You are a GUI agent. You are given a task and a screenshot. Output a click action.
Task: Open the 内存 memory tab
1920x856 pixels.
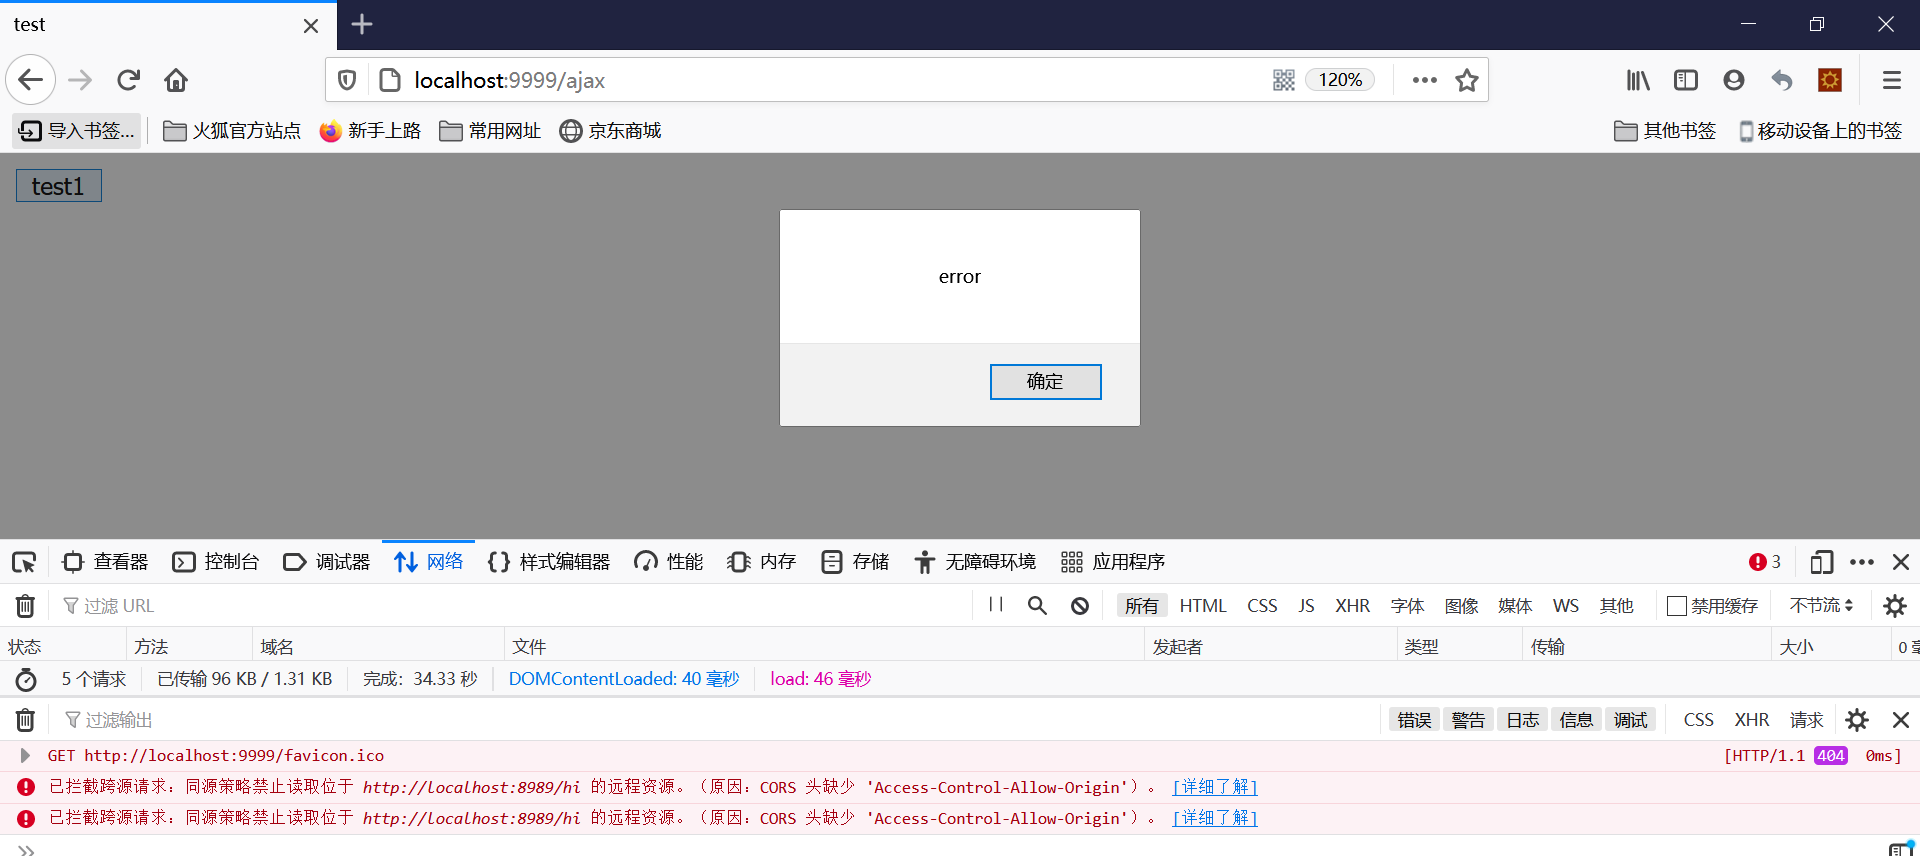762,562
